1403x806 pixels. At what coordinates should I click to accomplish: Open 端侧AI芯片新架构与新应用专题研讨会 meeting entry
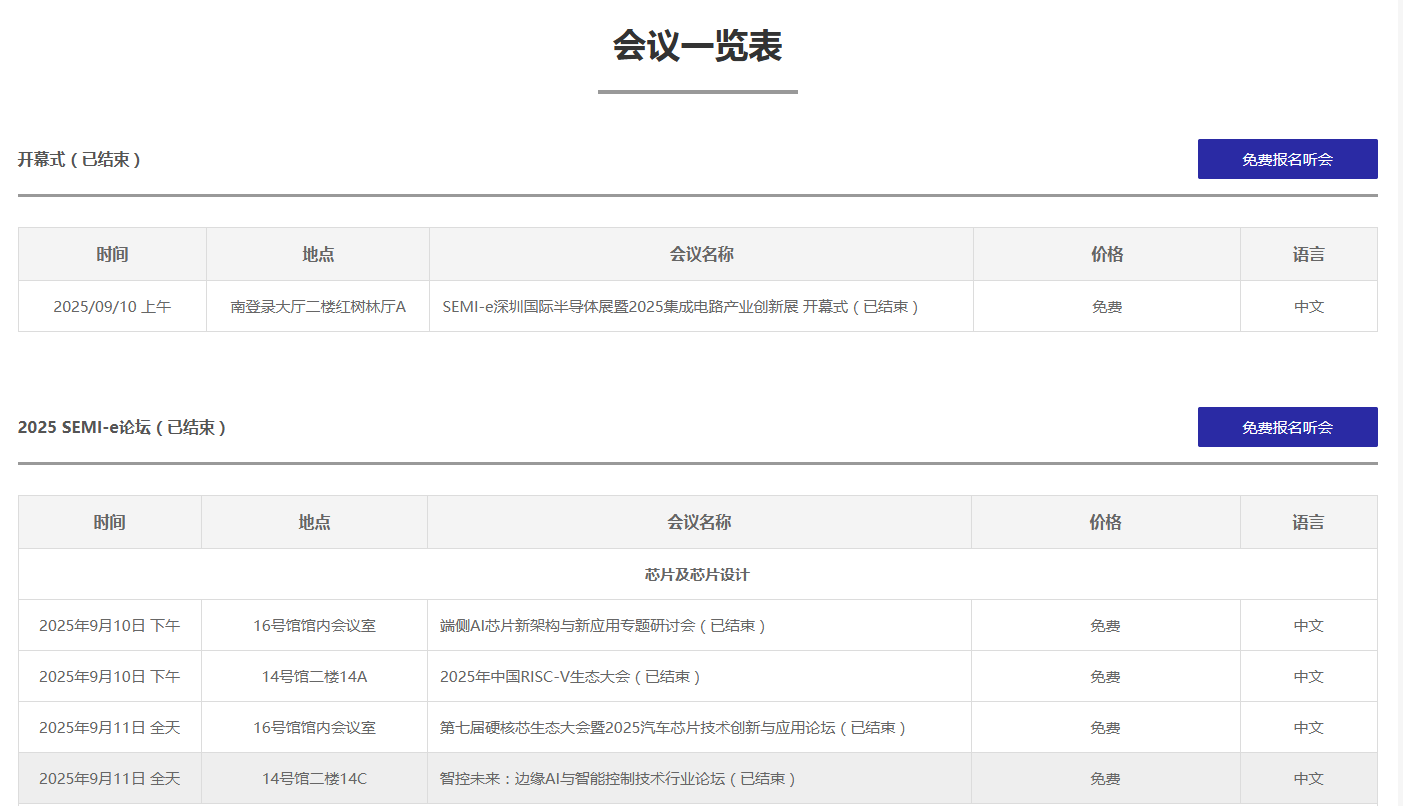[602, 626]
